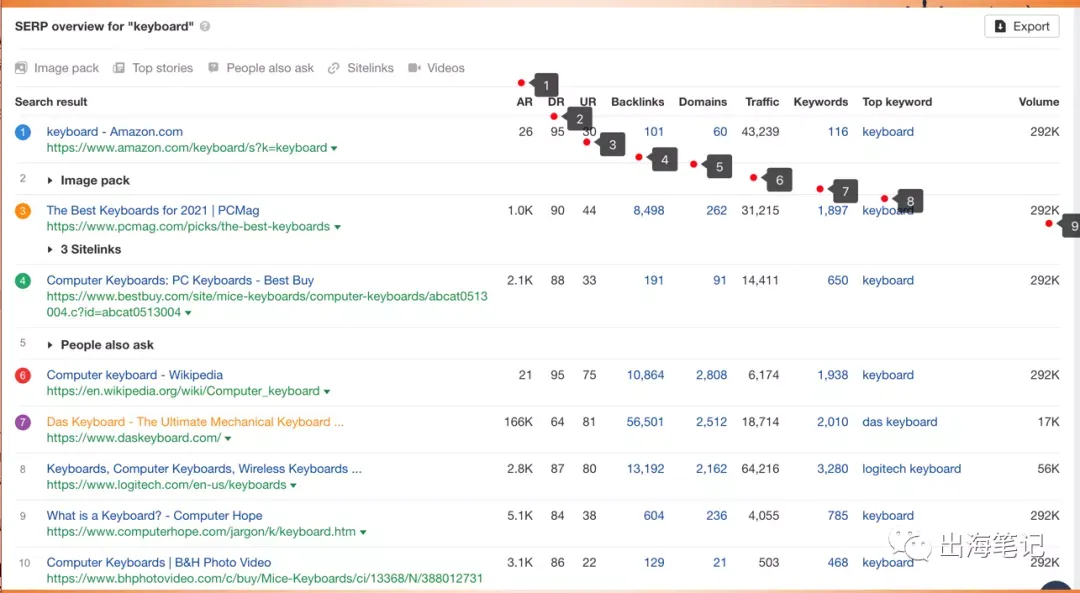
Task: Click the blue position 1 badge
Action: [x=23, y=132]
